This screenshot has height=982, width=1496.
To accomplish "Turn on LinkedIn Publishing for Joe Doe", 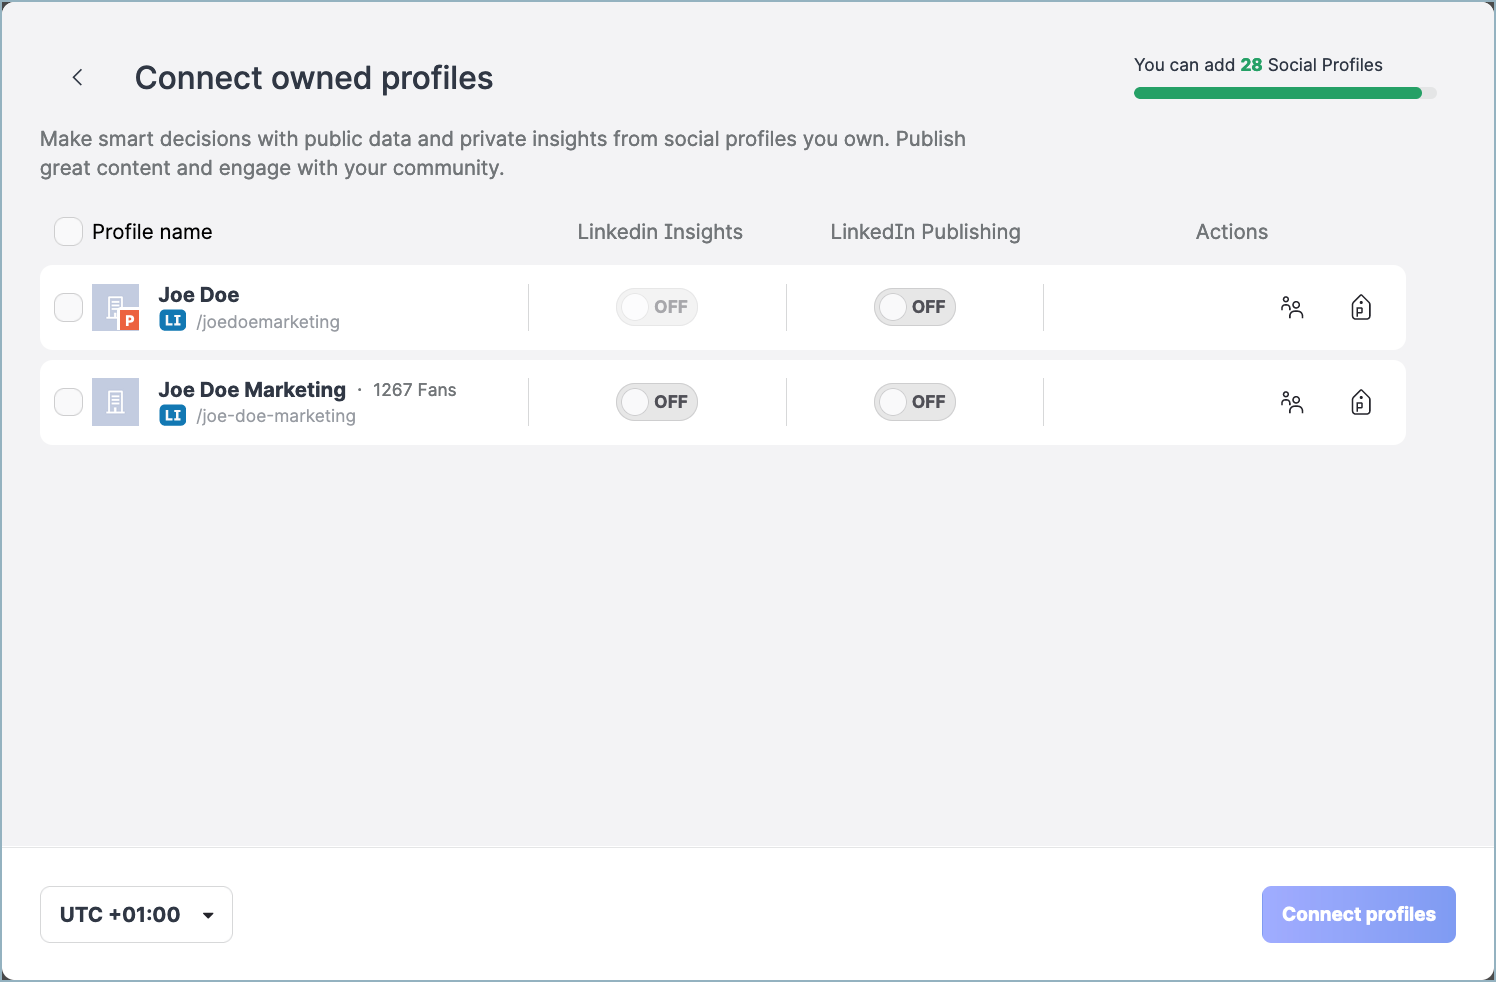I will point(914,307).
